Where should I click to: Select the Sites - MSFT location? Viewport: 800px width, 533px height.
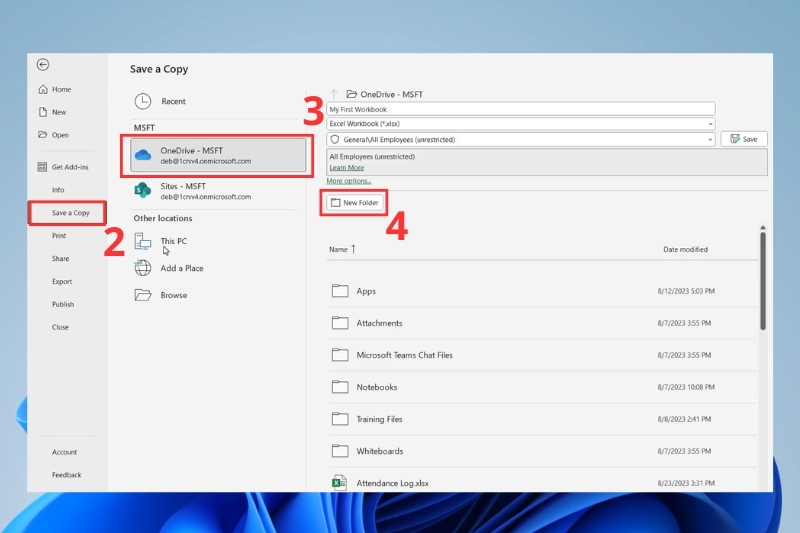[x=218, y=191]
